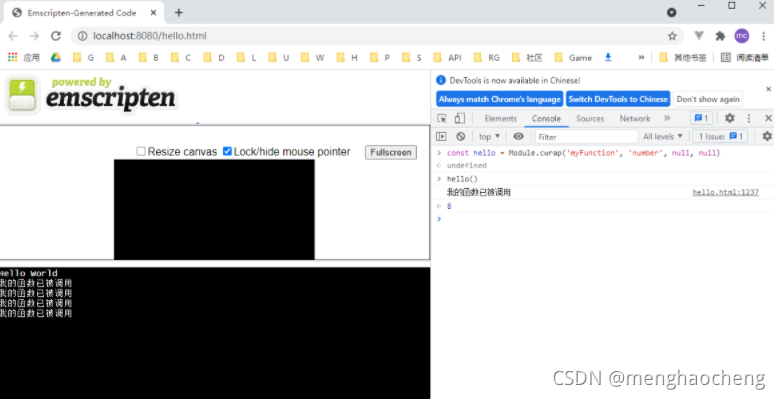Viewport: 780px width, 399px height.
Task: Click the hello() console entry
Action: [462, 179]
